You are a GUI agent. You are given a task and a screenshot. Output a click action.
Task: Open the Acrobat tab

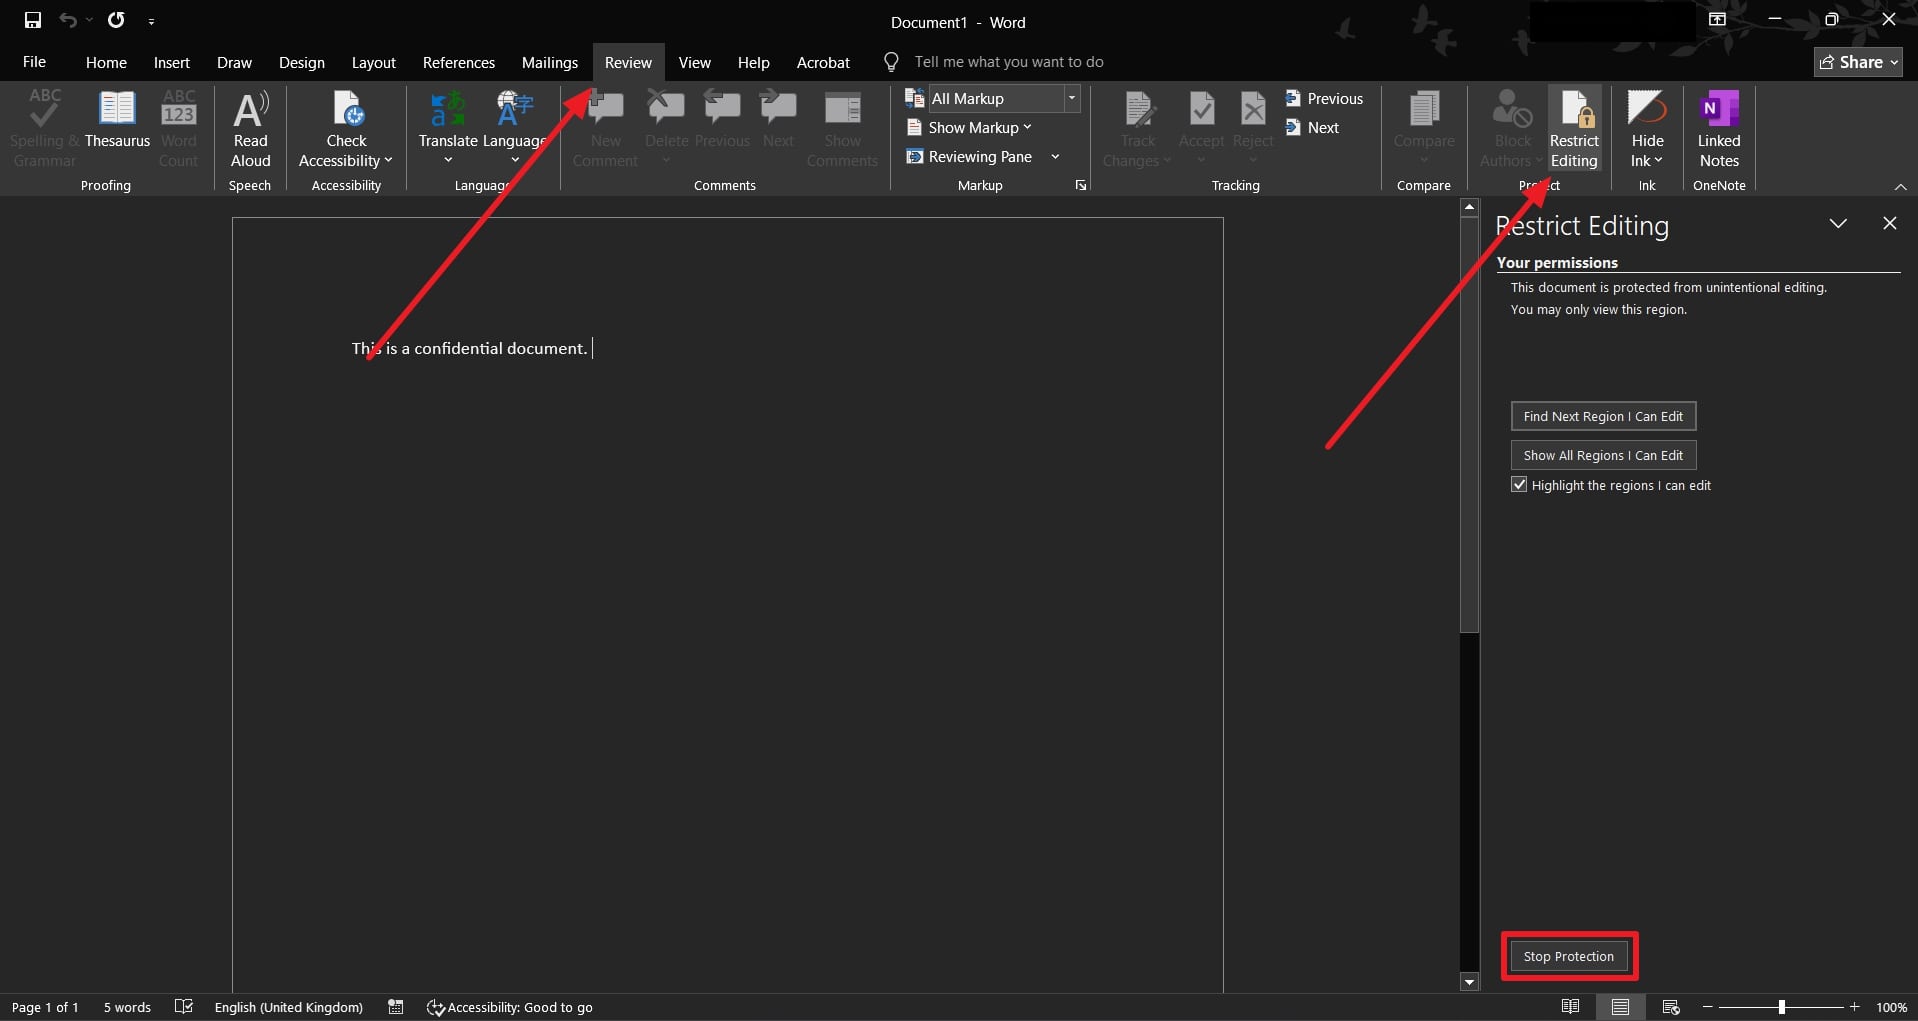823,62
